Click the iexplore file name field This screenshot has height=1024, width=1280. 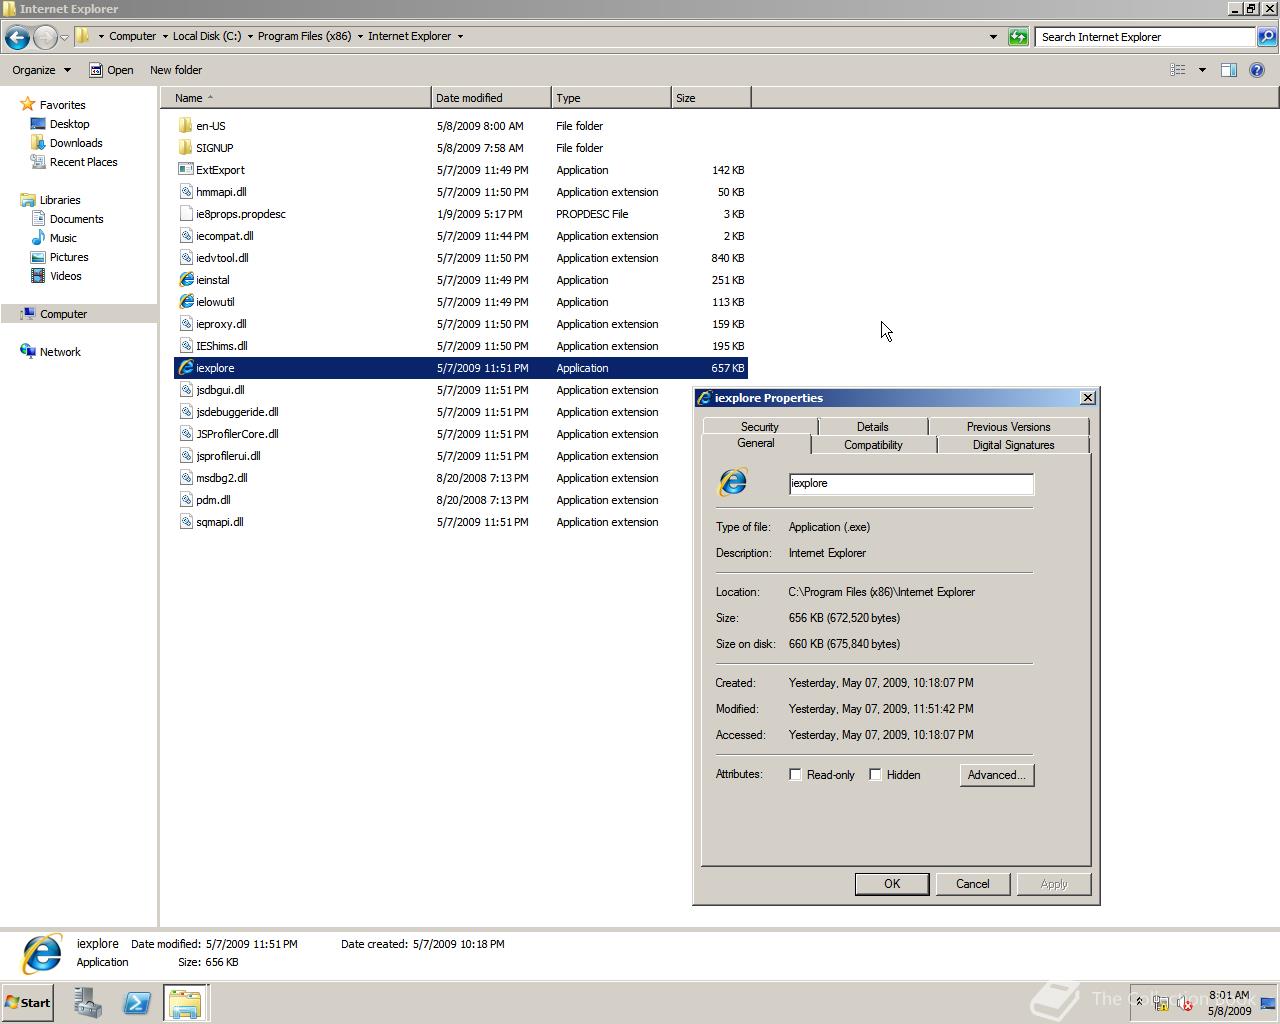coord(911,484)
